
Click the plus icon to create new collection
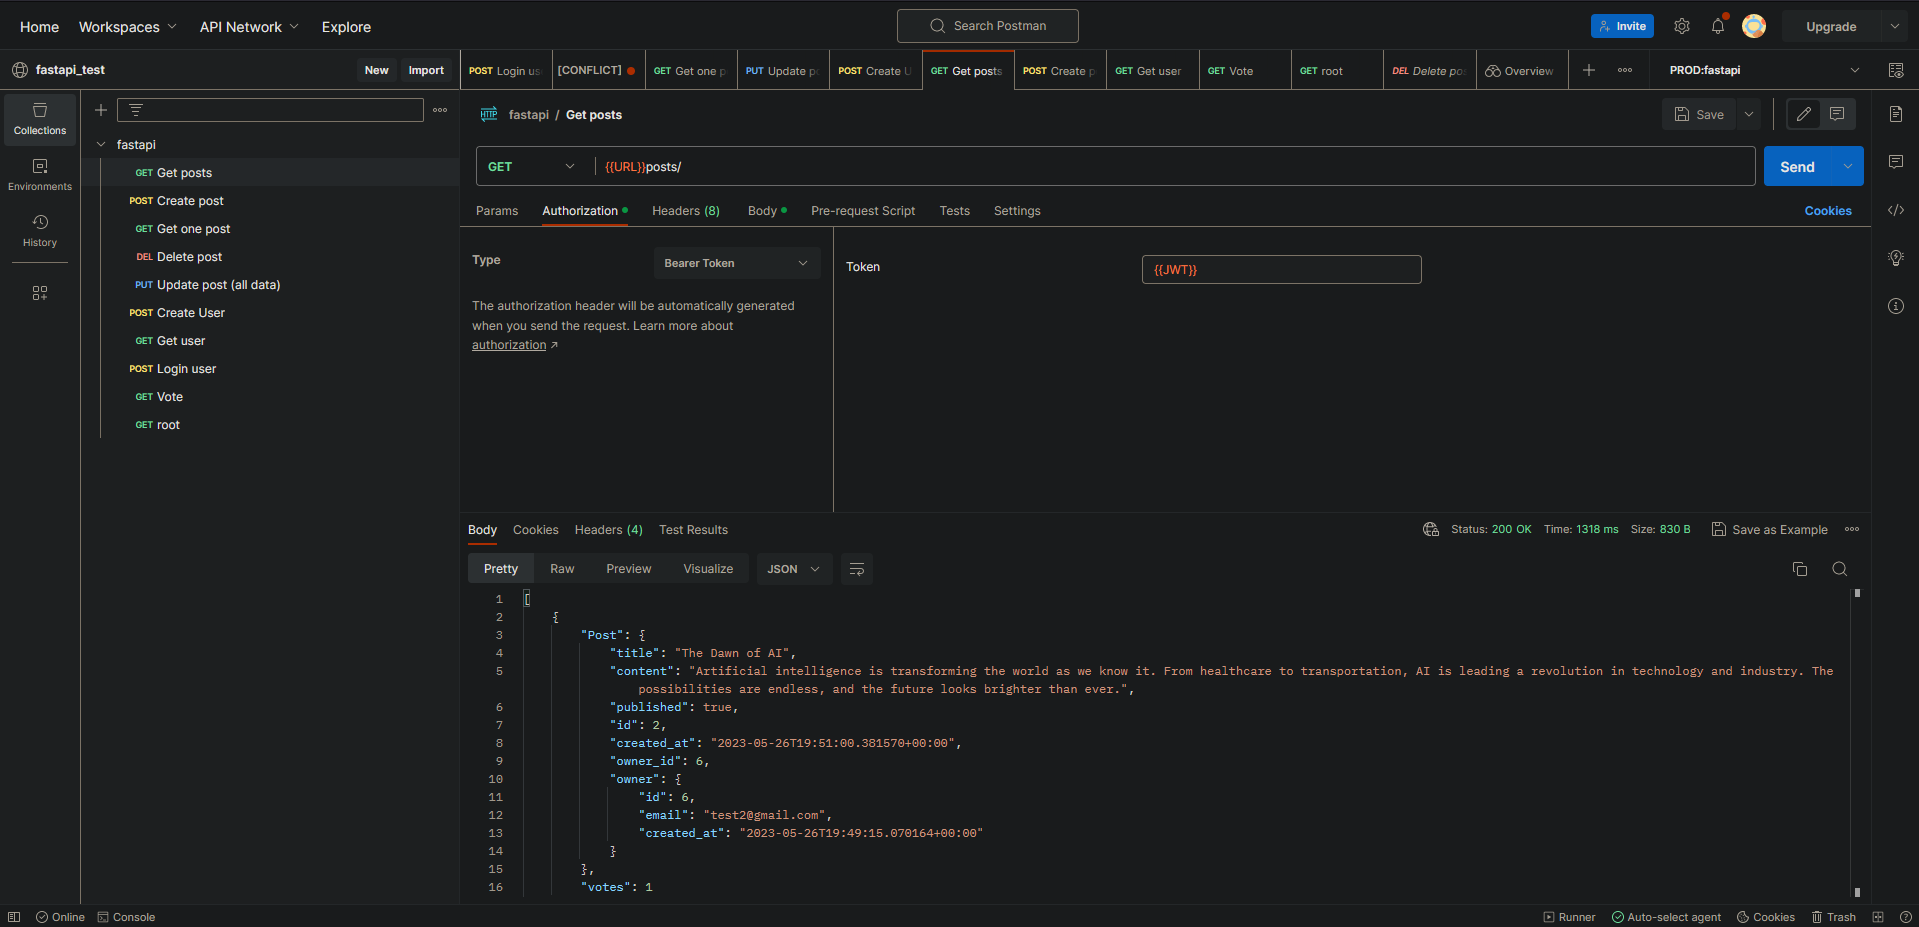(101, 110)
